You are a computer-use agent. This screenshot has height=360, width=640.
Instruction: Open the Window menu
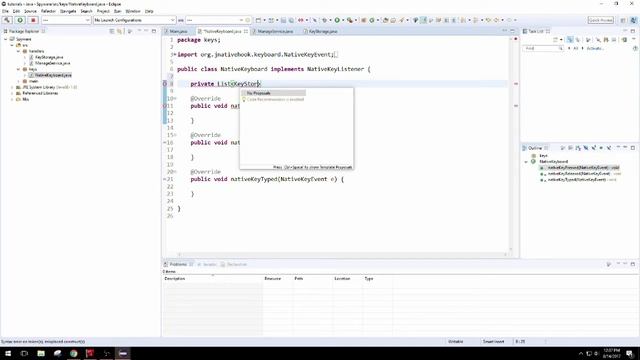click(x=133, y=11)
